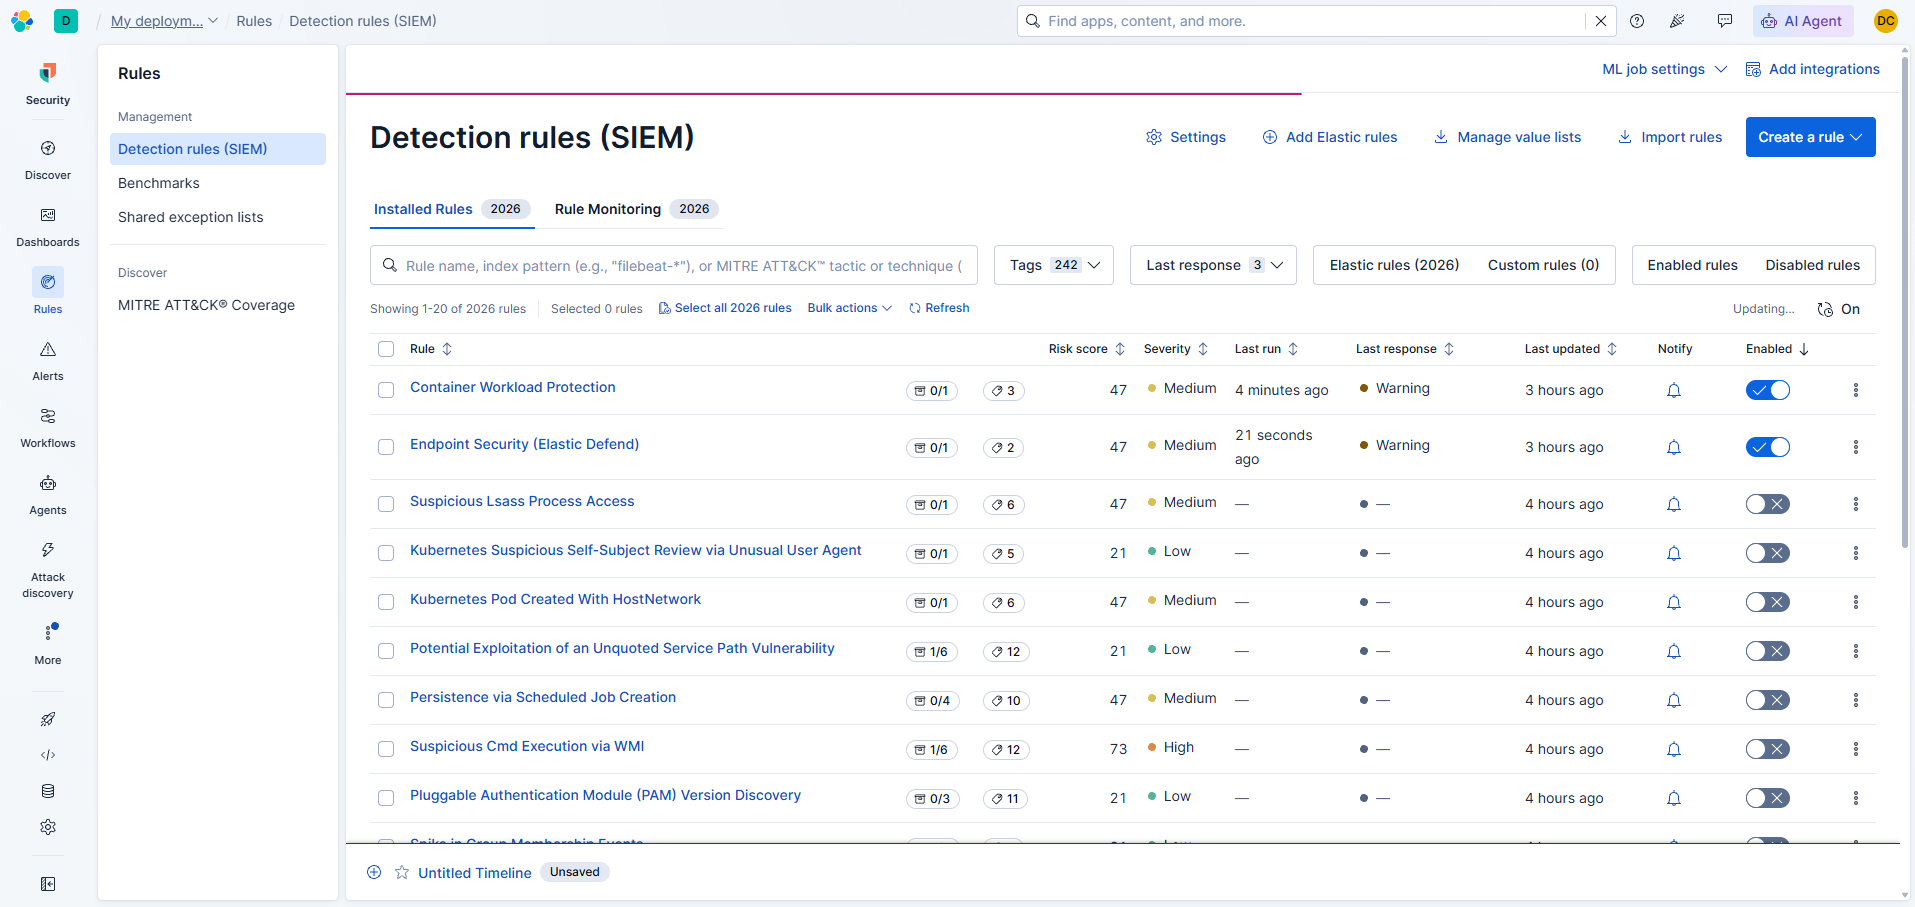
Task: Open Benchmarks in the Rules panel
Action: pos(159,183)
